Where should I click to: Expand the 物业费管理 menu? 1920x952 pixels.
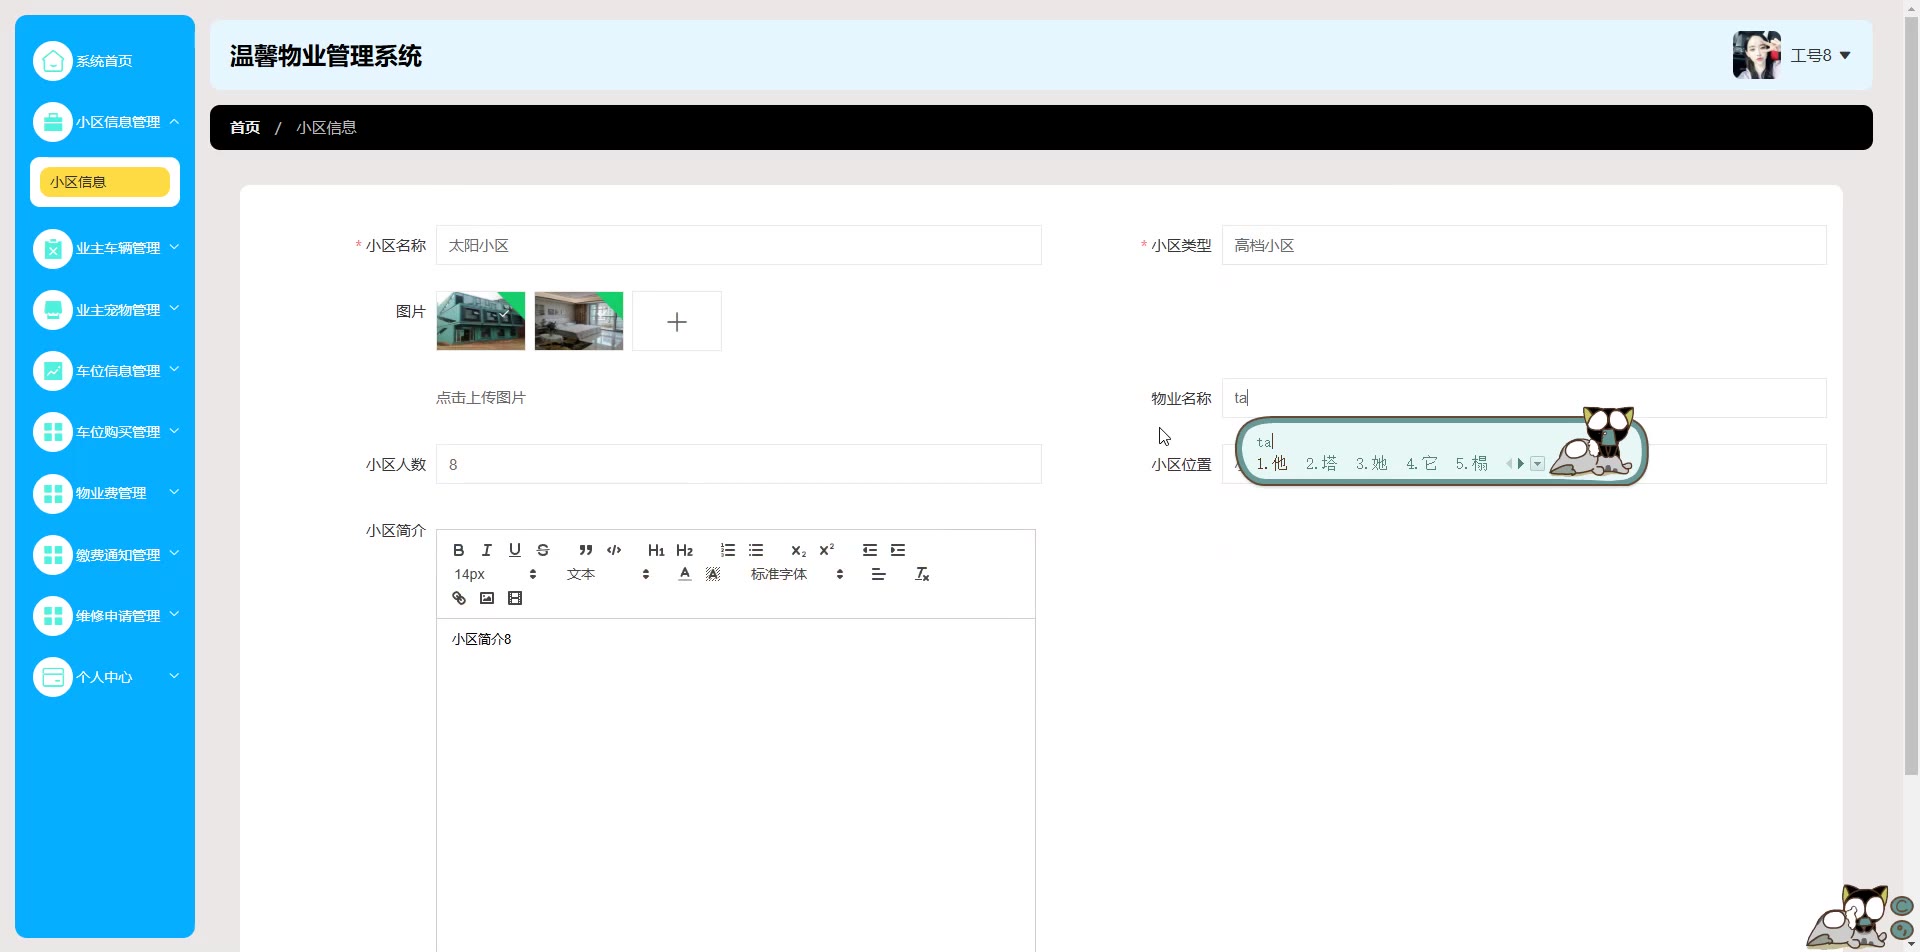point(105,493)
